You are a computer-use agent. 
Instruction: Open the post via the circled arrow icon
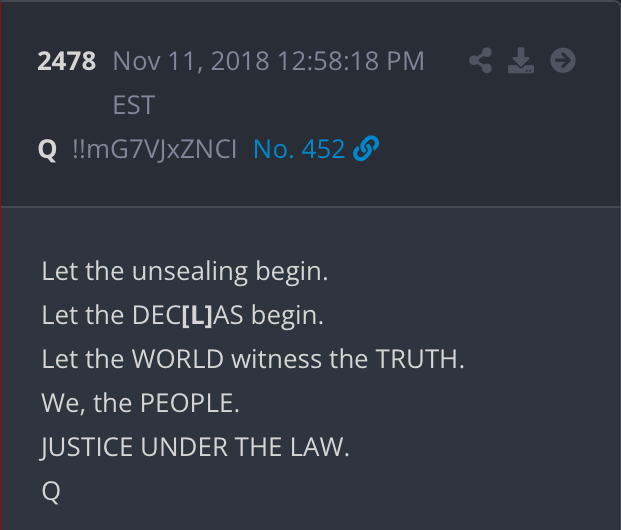(563, 61)
